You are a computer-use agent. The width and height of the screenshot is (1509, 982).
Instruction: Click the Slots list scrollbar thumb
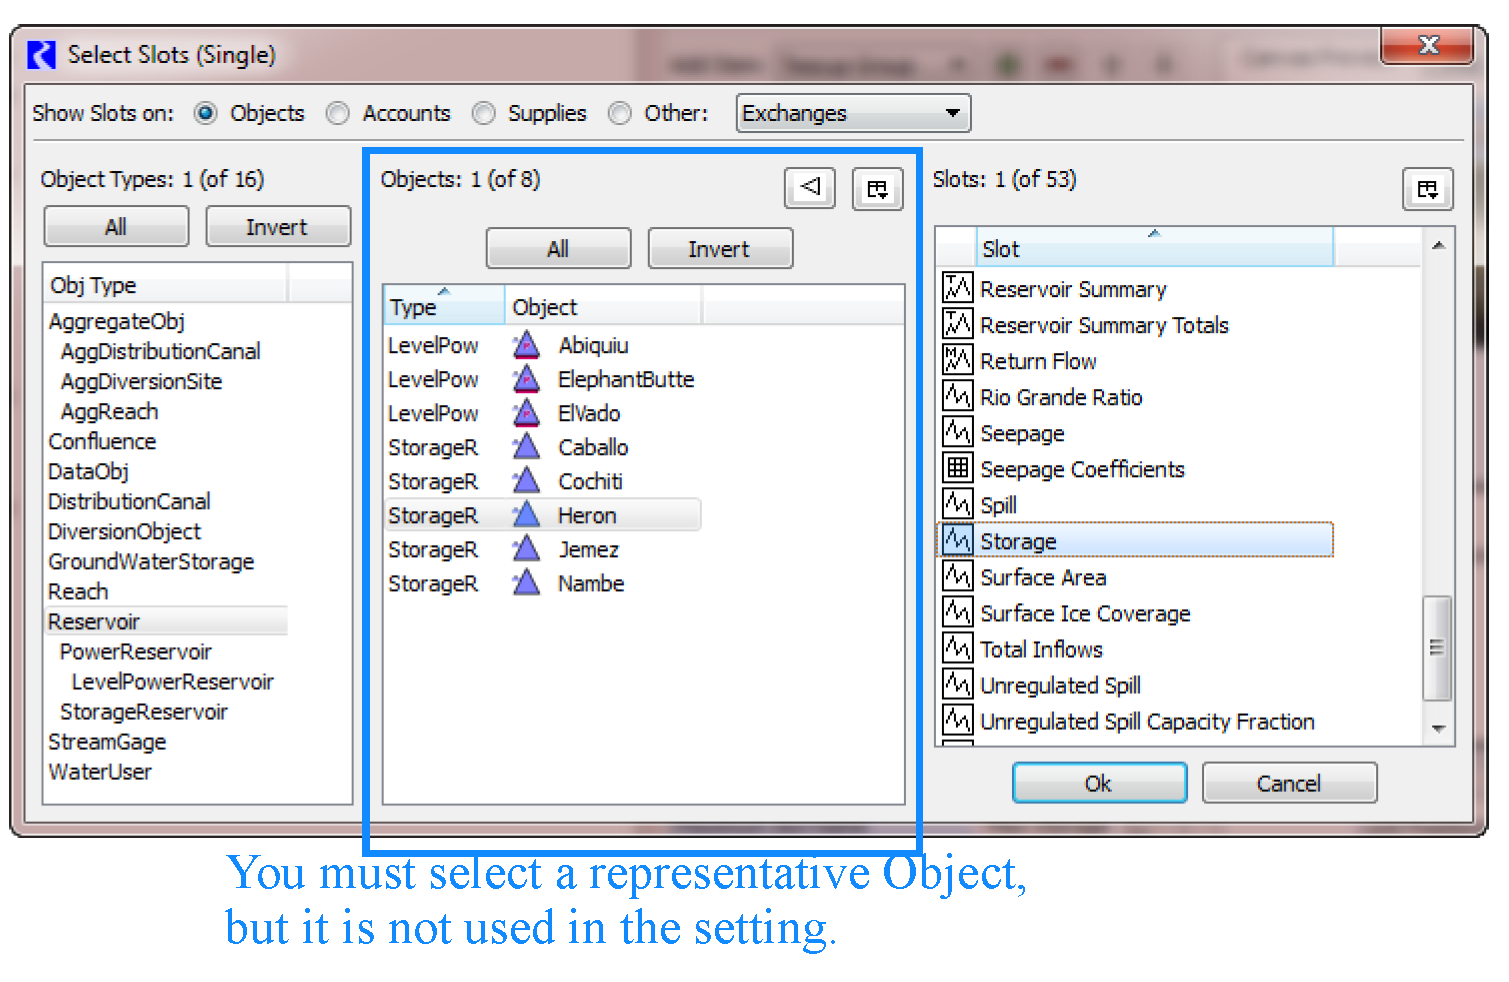1436,648
